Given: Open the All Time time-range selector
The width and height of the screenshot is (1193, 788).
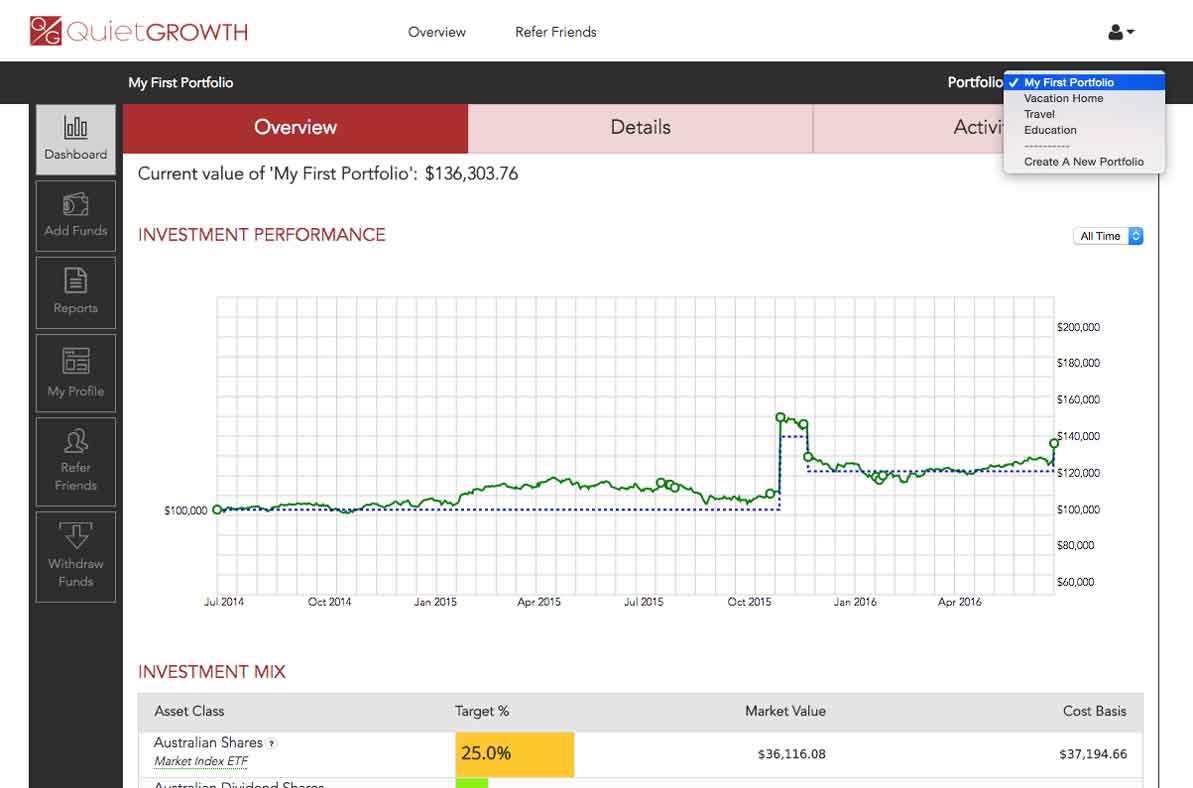Looking at the screenshot, I should (1107, 236).
